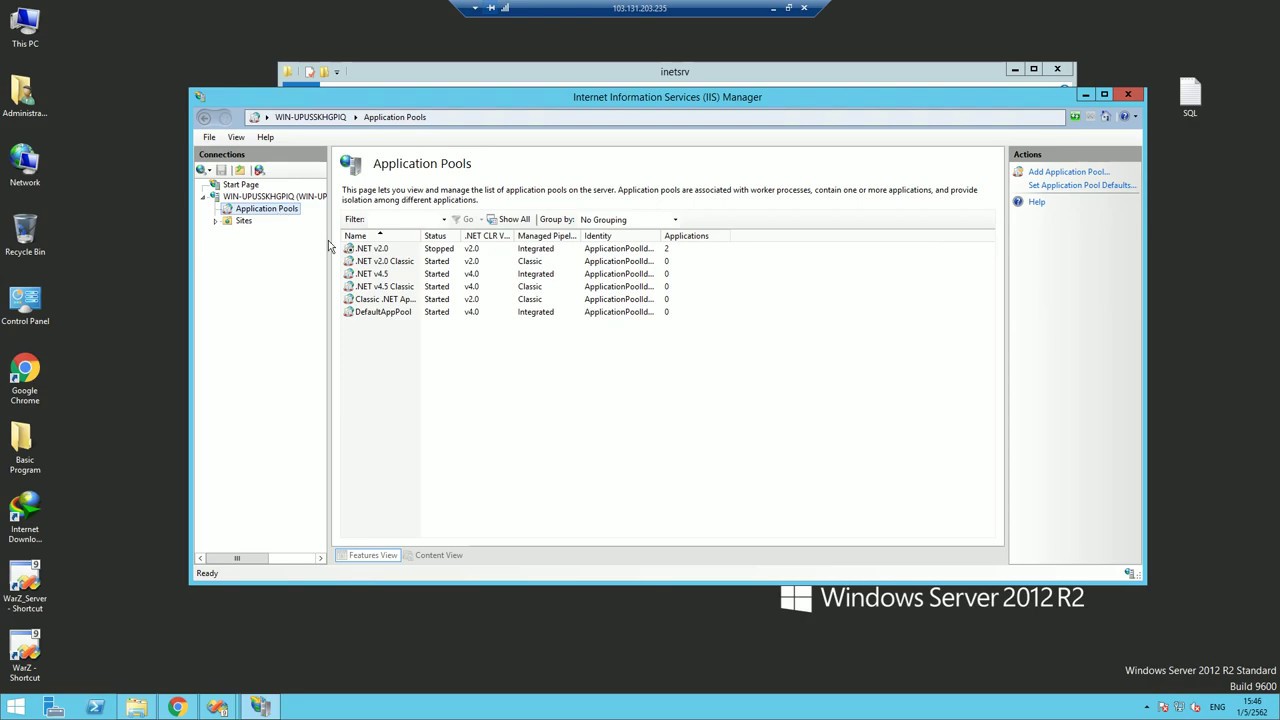Click the status bar configuration icon at bottom right
This screenshot has height=720, width=1280.
point(1129,574)
